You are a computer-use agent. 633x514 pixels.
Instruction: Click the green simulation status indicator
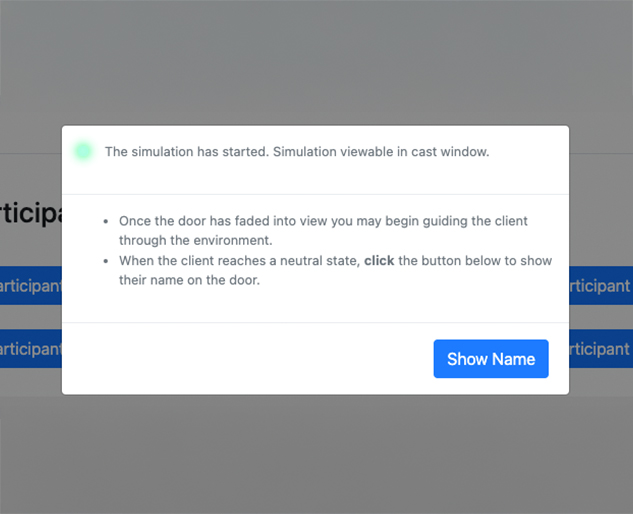(83, 151)
